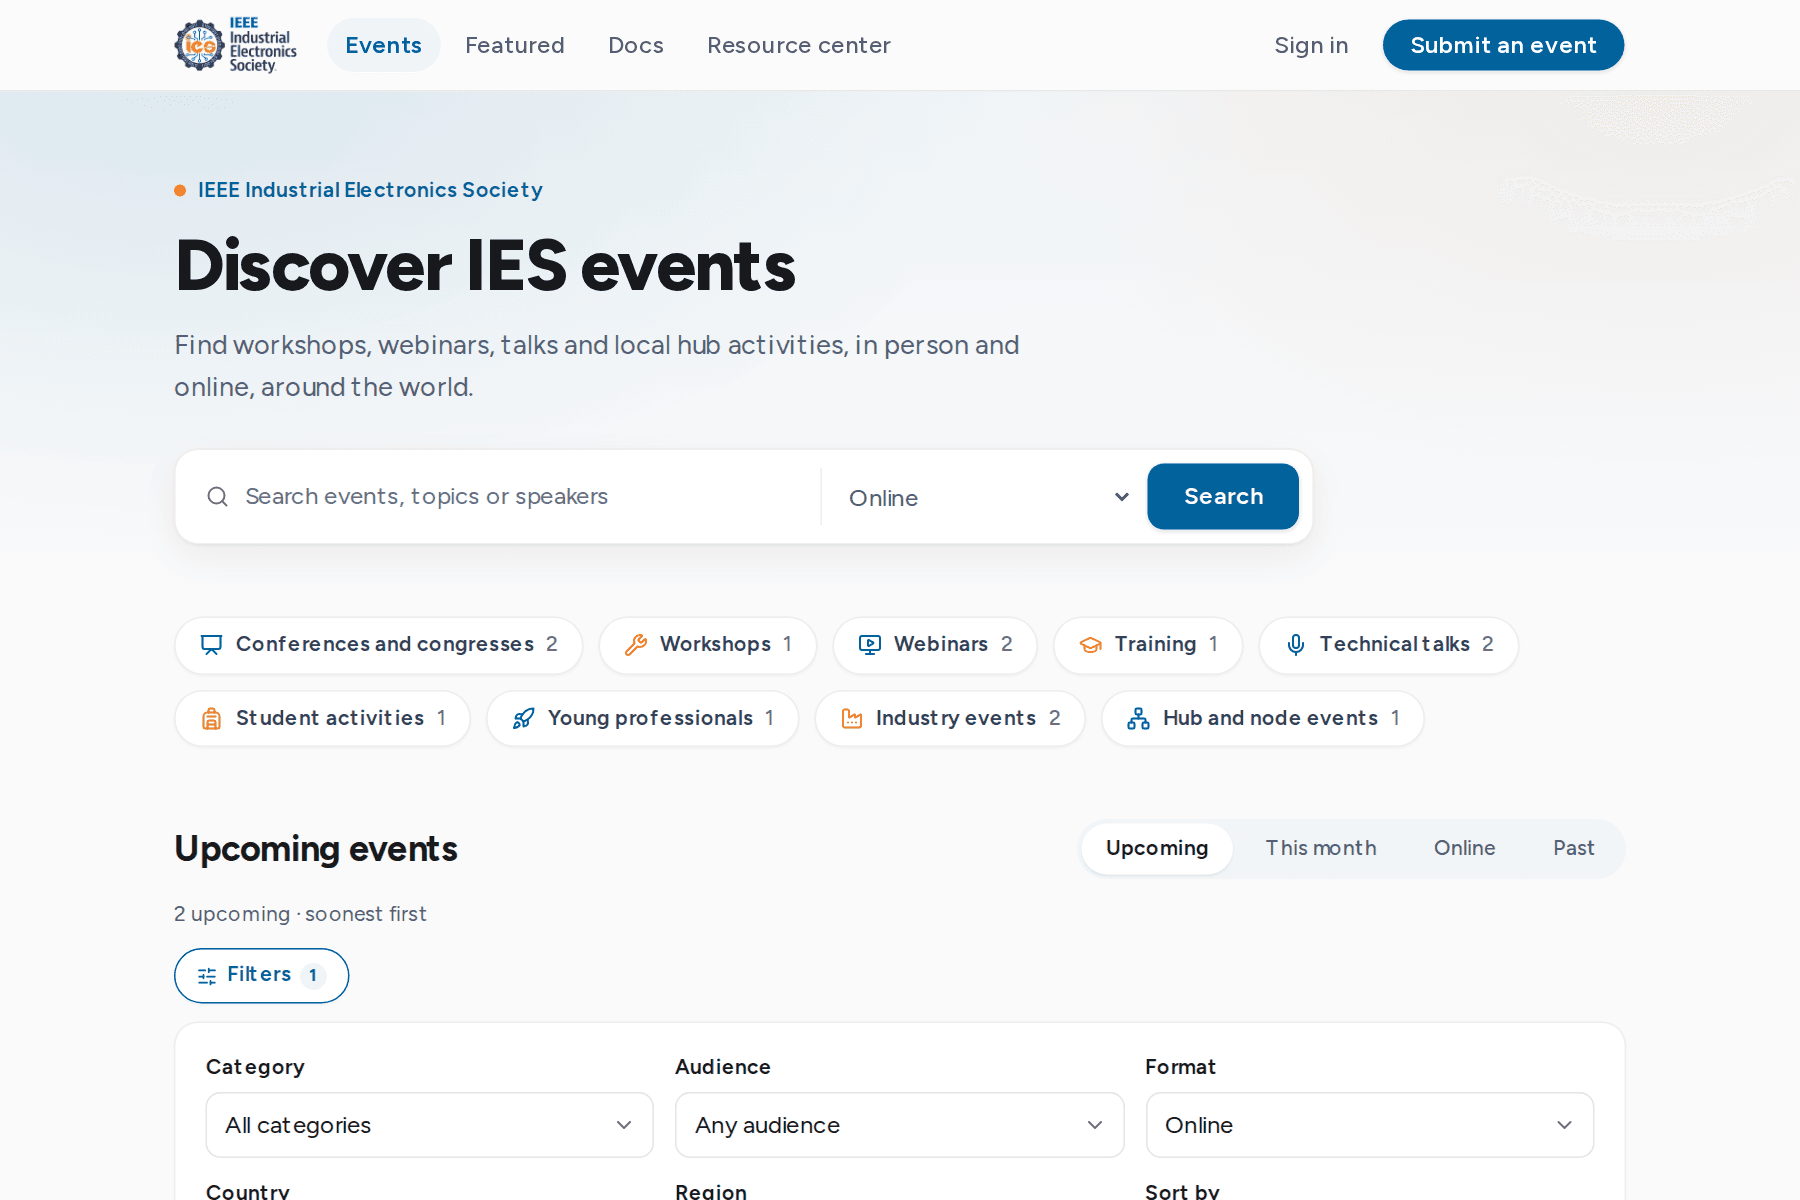Viewport: 1800px width, 1200px height.
Task: Select the Conferences and congresses chip
Action: [379, 645]
